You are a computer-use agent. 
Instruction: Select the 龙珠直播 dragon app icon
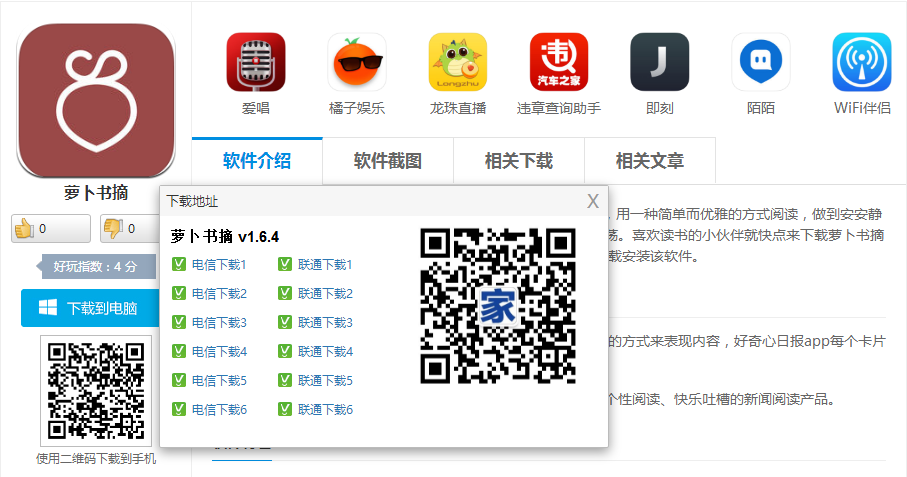click(458, 62)
